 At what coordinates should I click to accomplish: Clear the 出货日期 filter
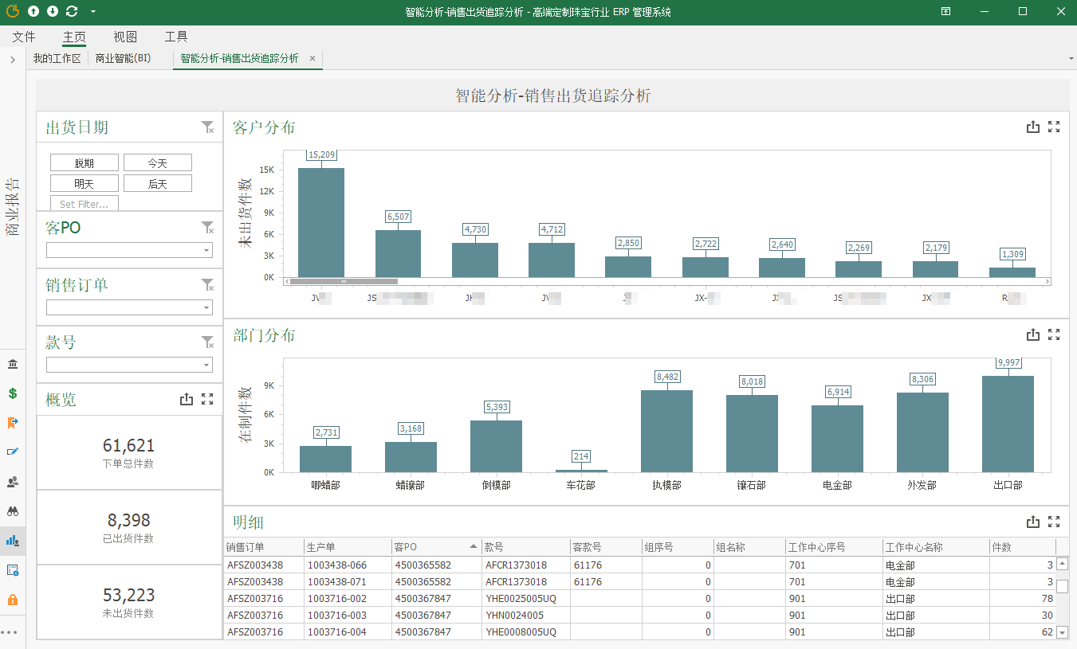[207, 127]
